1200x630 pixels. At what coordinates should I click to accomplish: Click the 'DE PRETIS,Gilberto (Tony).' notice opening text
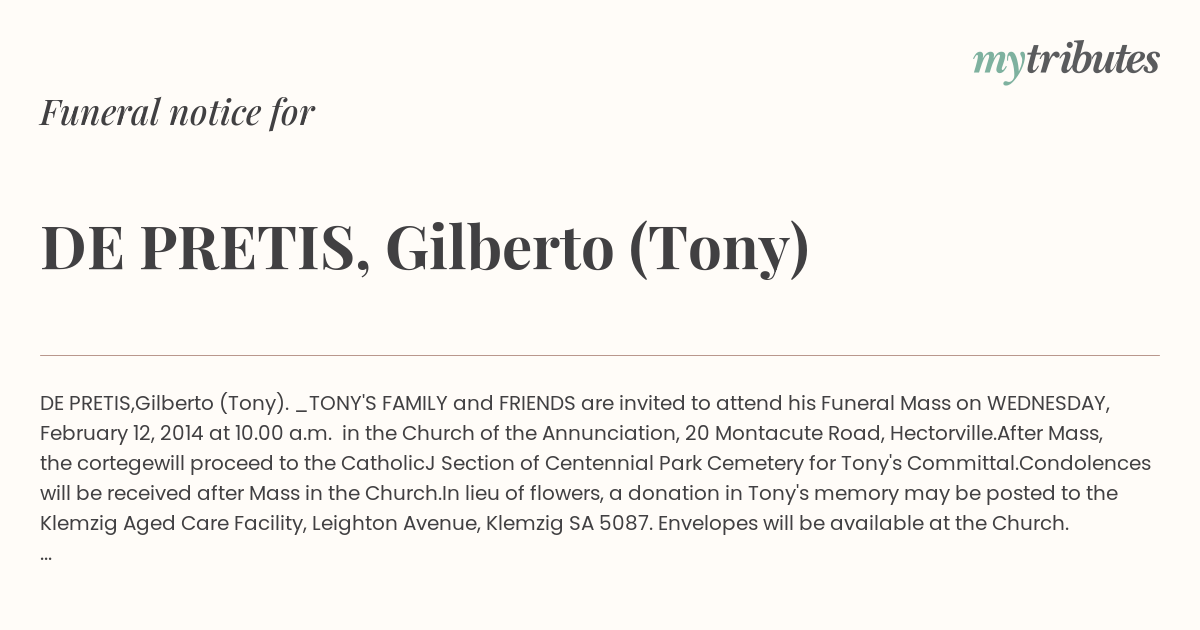pos(165,404)
